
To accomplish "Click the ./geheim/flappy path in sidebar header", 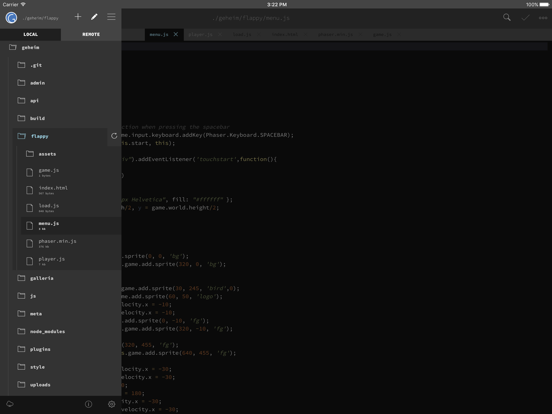I will (x=40, y=18).
